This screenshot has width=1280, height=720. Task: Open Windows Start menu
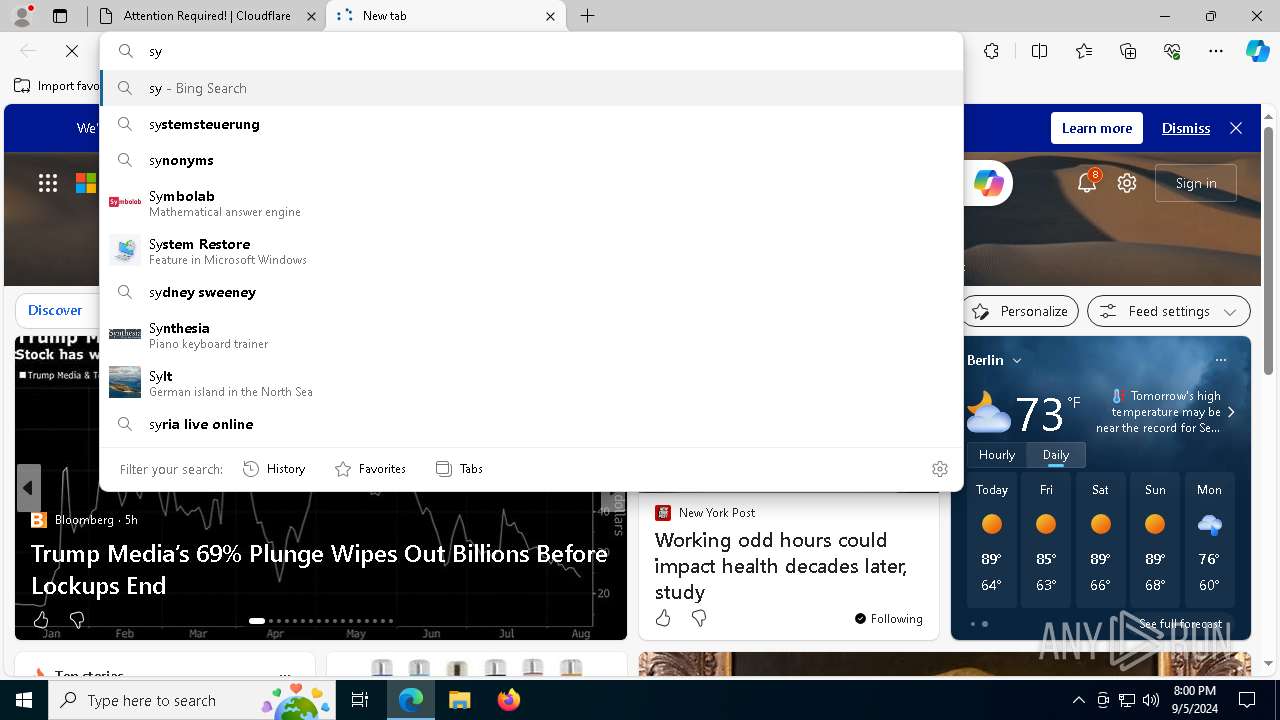(24, 700)
